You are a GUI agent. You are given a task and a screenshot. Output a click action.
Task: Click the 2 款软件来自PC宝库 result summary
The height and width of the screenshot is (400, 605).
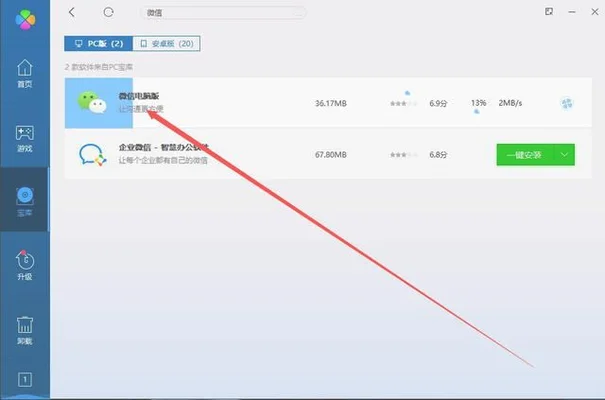click(99, 67)
